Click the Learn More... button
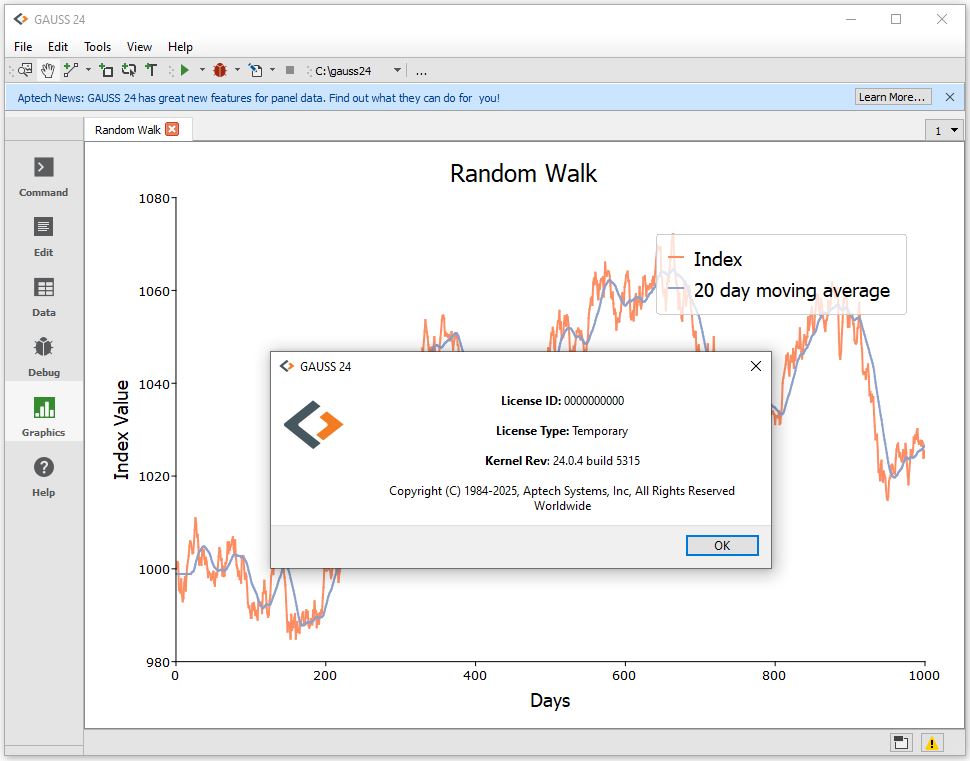 point(893,97)
